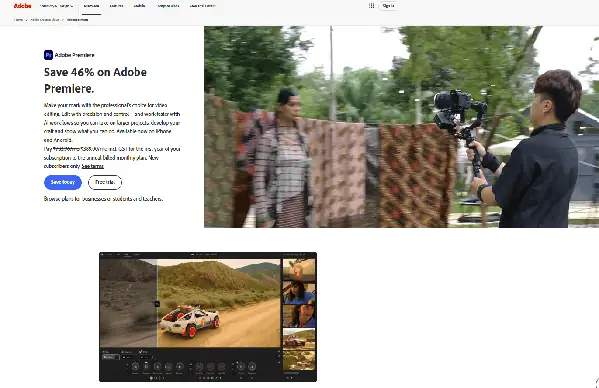Click the Adobe logo
The image size is (599, 388).
tap(23, 6)
